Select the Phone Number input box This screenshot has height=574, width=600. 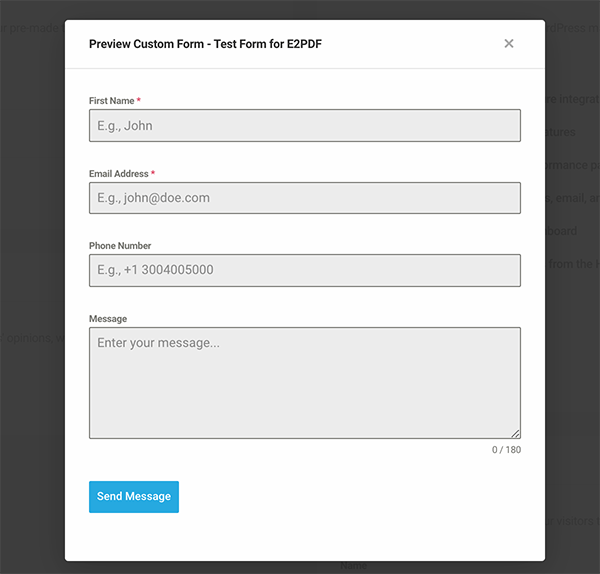point(305,270)
